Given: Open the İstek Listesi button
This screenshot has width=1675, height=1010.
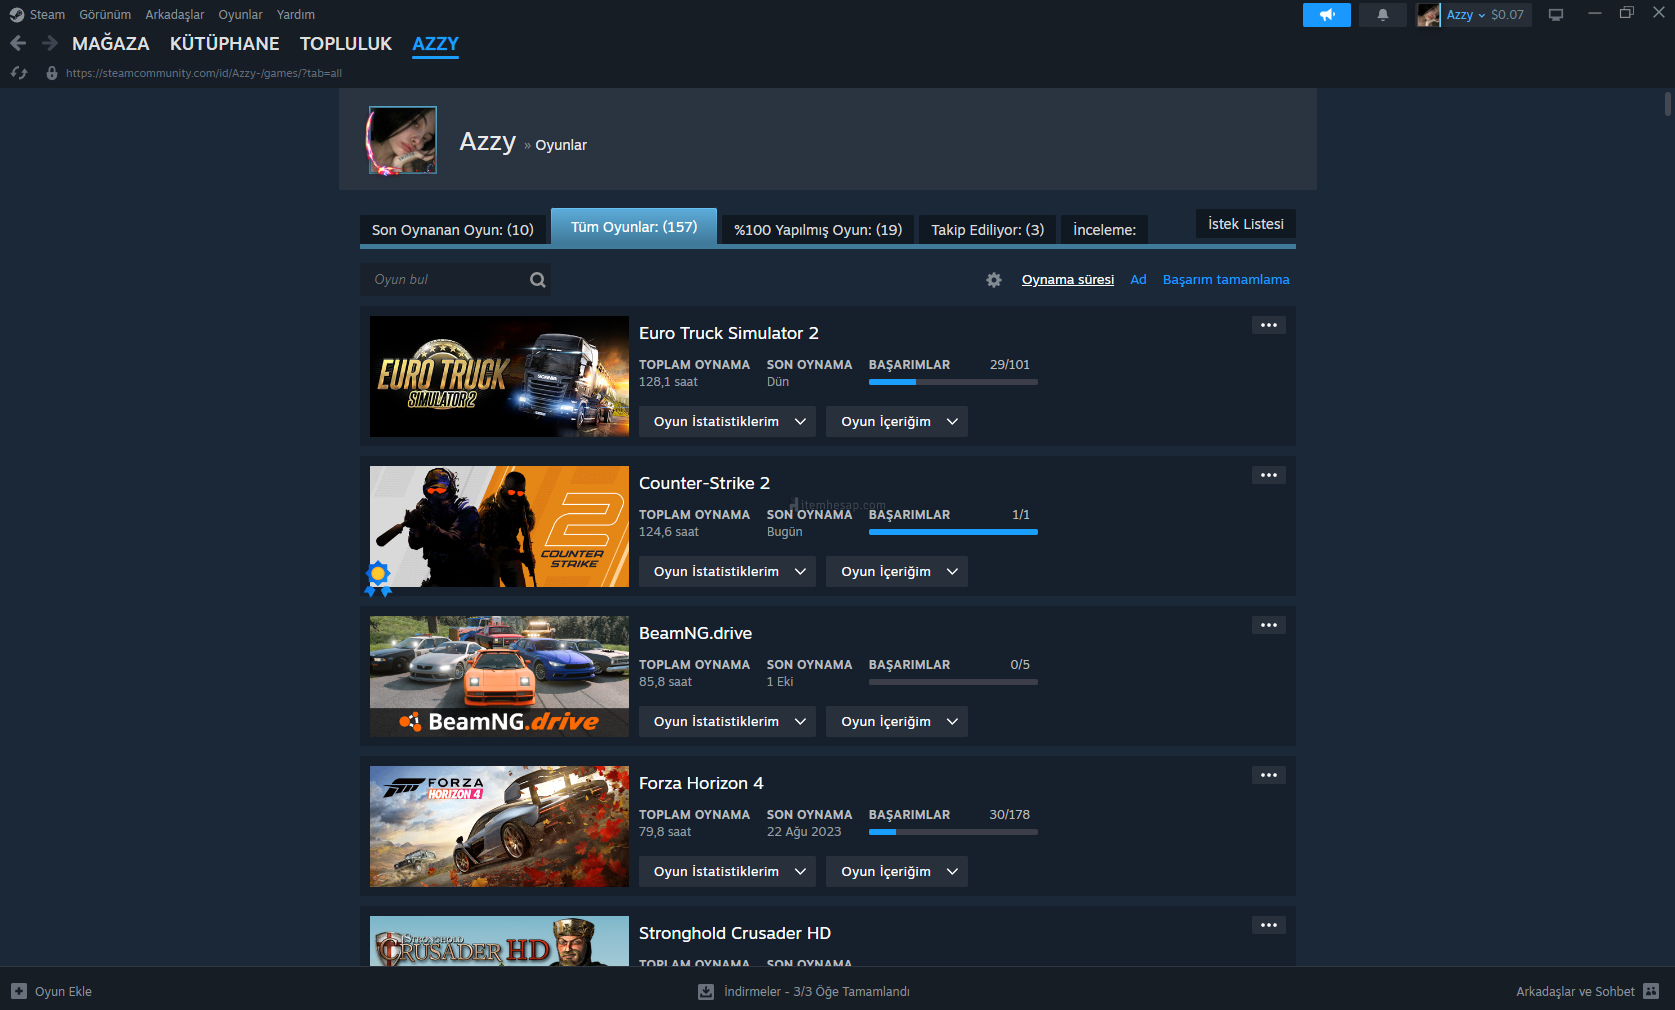Looking at the screenshot, I should pyautogui.click(x=1245, y=224).
